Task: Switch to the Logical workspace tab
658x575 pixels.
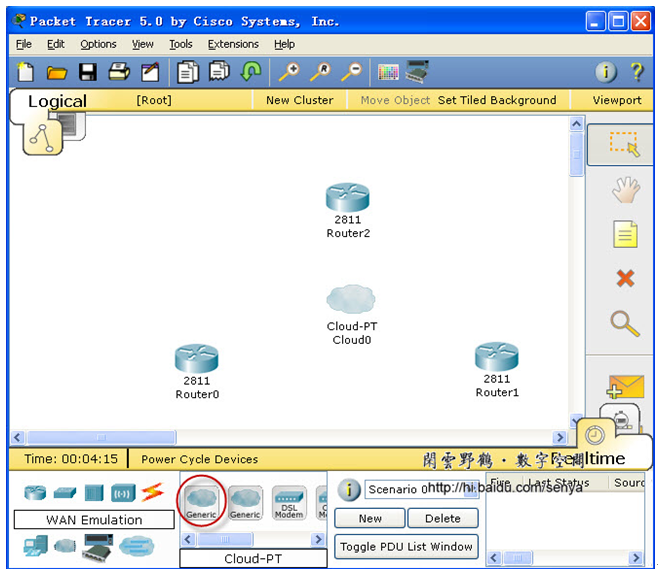Action: pos(57,101)
